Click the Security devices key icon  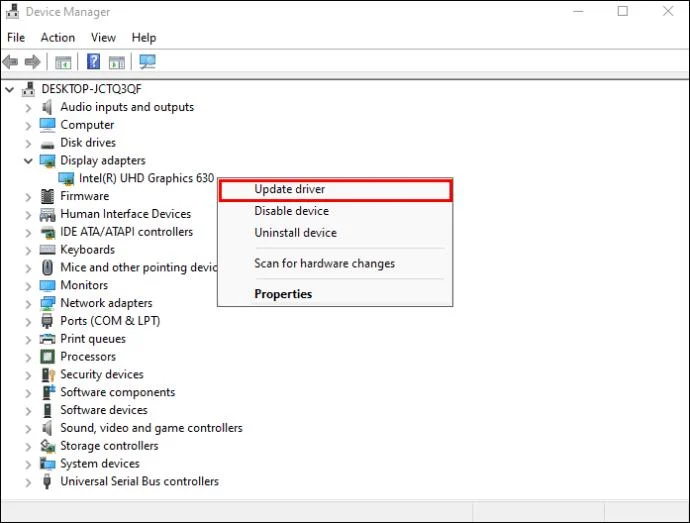pyautogui.click(x=48, y=375)
